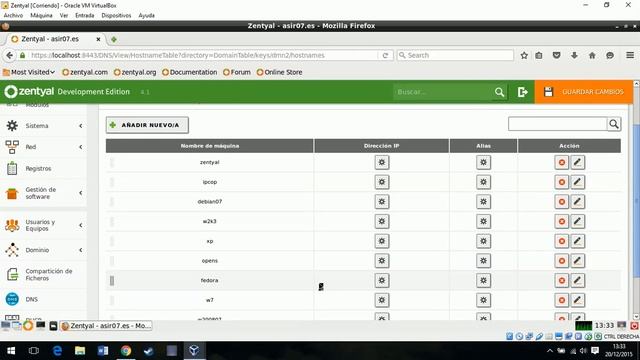Open alias settings for xp host
This screenshot has width=640, height=360.
pos(483,241)
